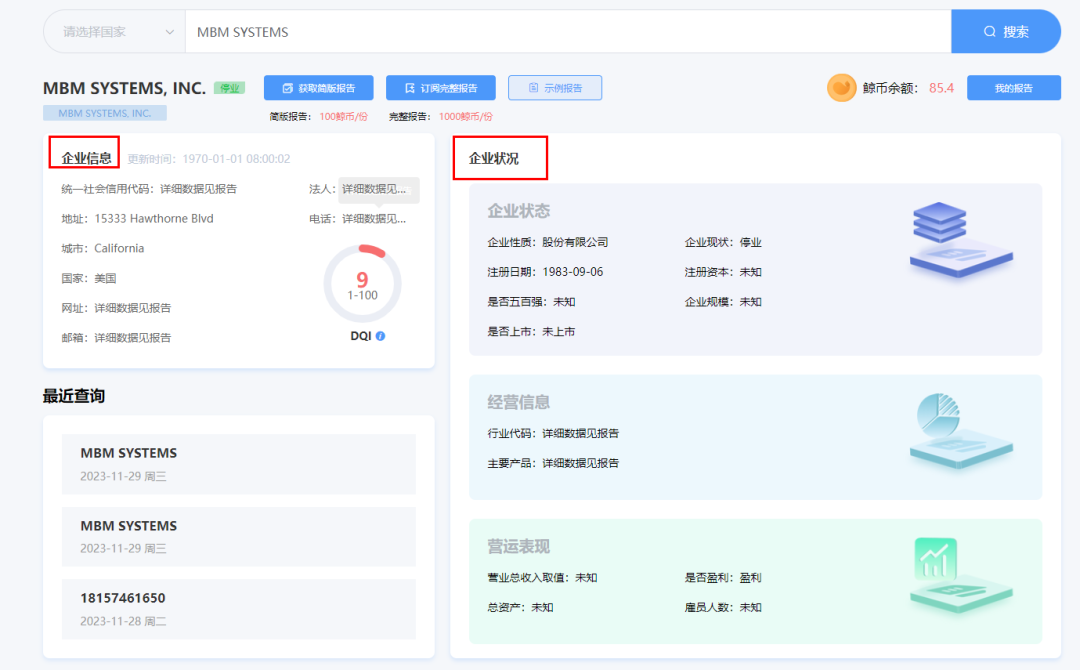Click the green 停业 status badge
The height and width of the screenshot is (670, 1080).
[x=229, y=88]
